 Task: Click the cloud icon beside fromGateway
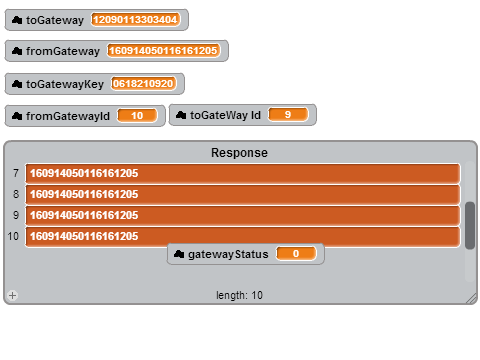pos(17,51)
